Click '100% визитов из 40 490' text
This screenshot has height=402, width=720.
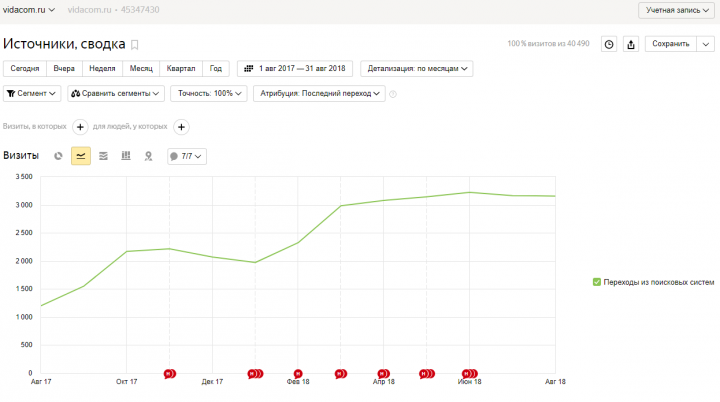click(x=548, y=44)
